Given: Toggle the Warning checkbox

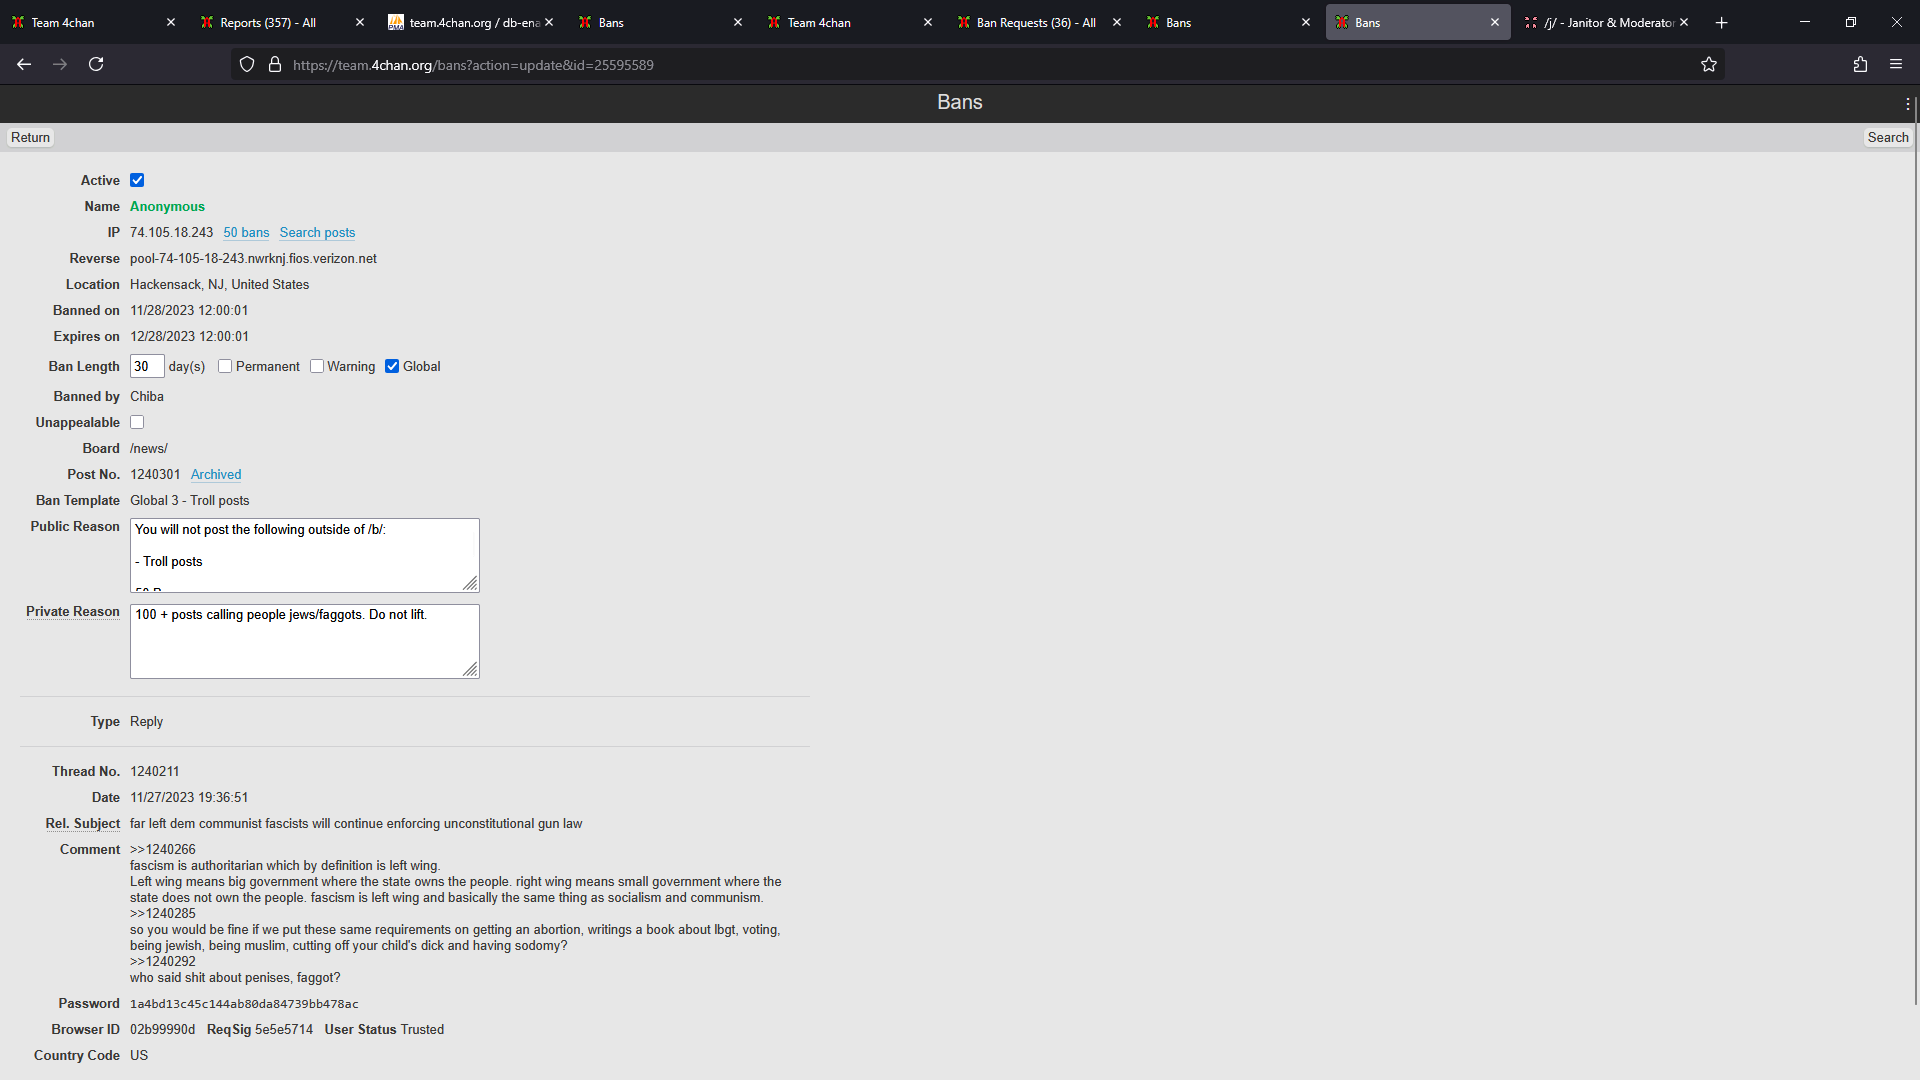Looking at the screenshot, I should [x=317, y=367].
